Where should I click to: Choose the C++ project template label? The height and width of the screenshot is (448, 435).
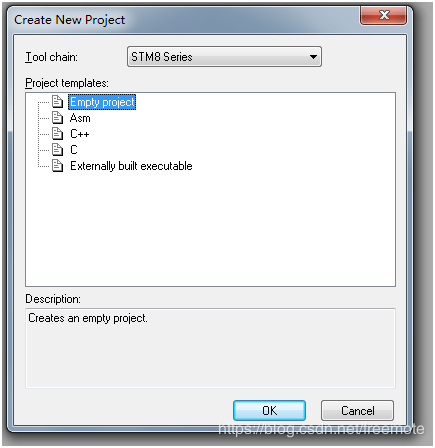coord(80,134)
